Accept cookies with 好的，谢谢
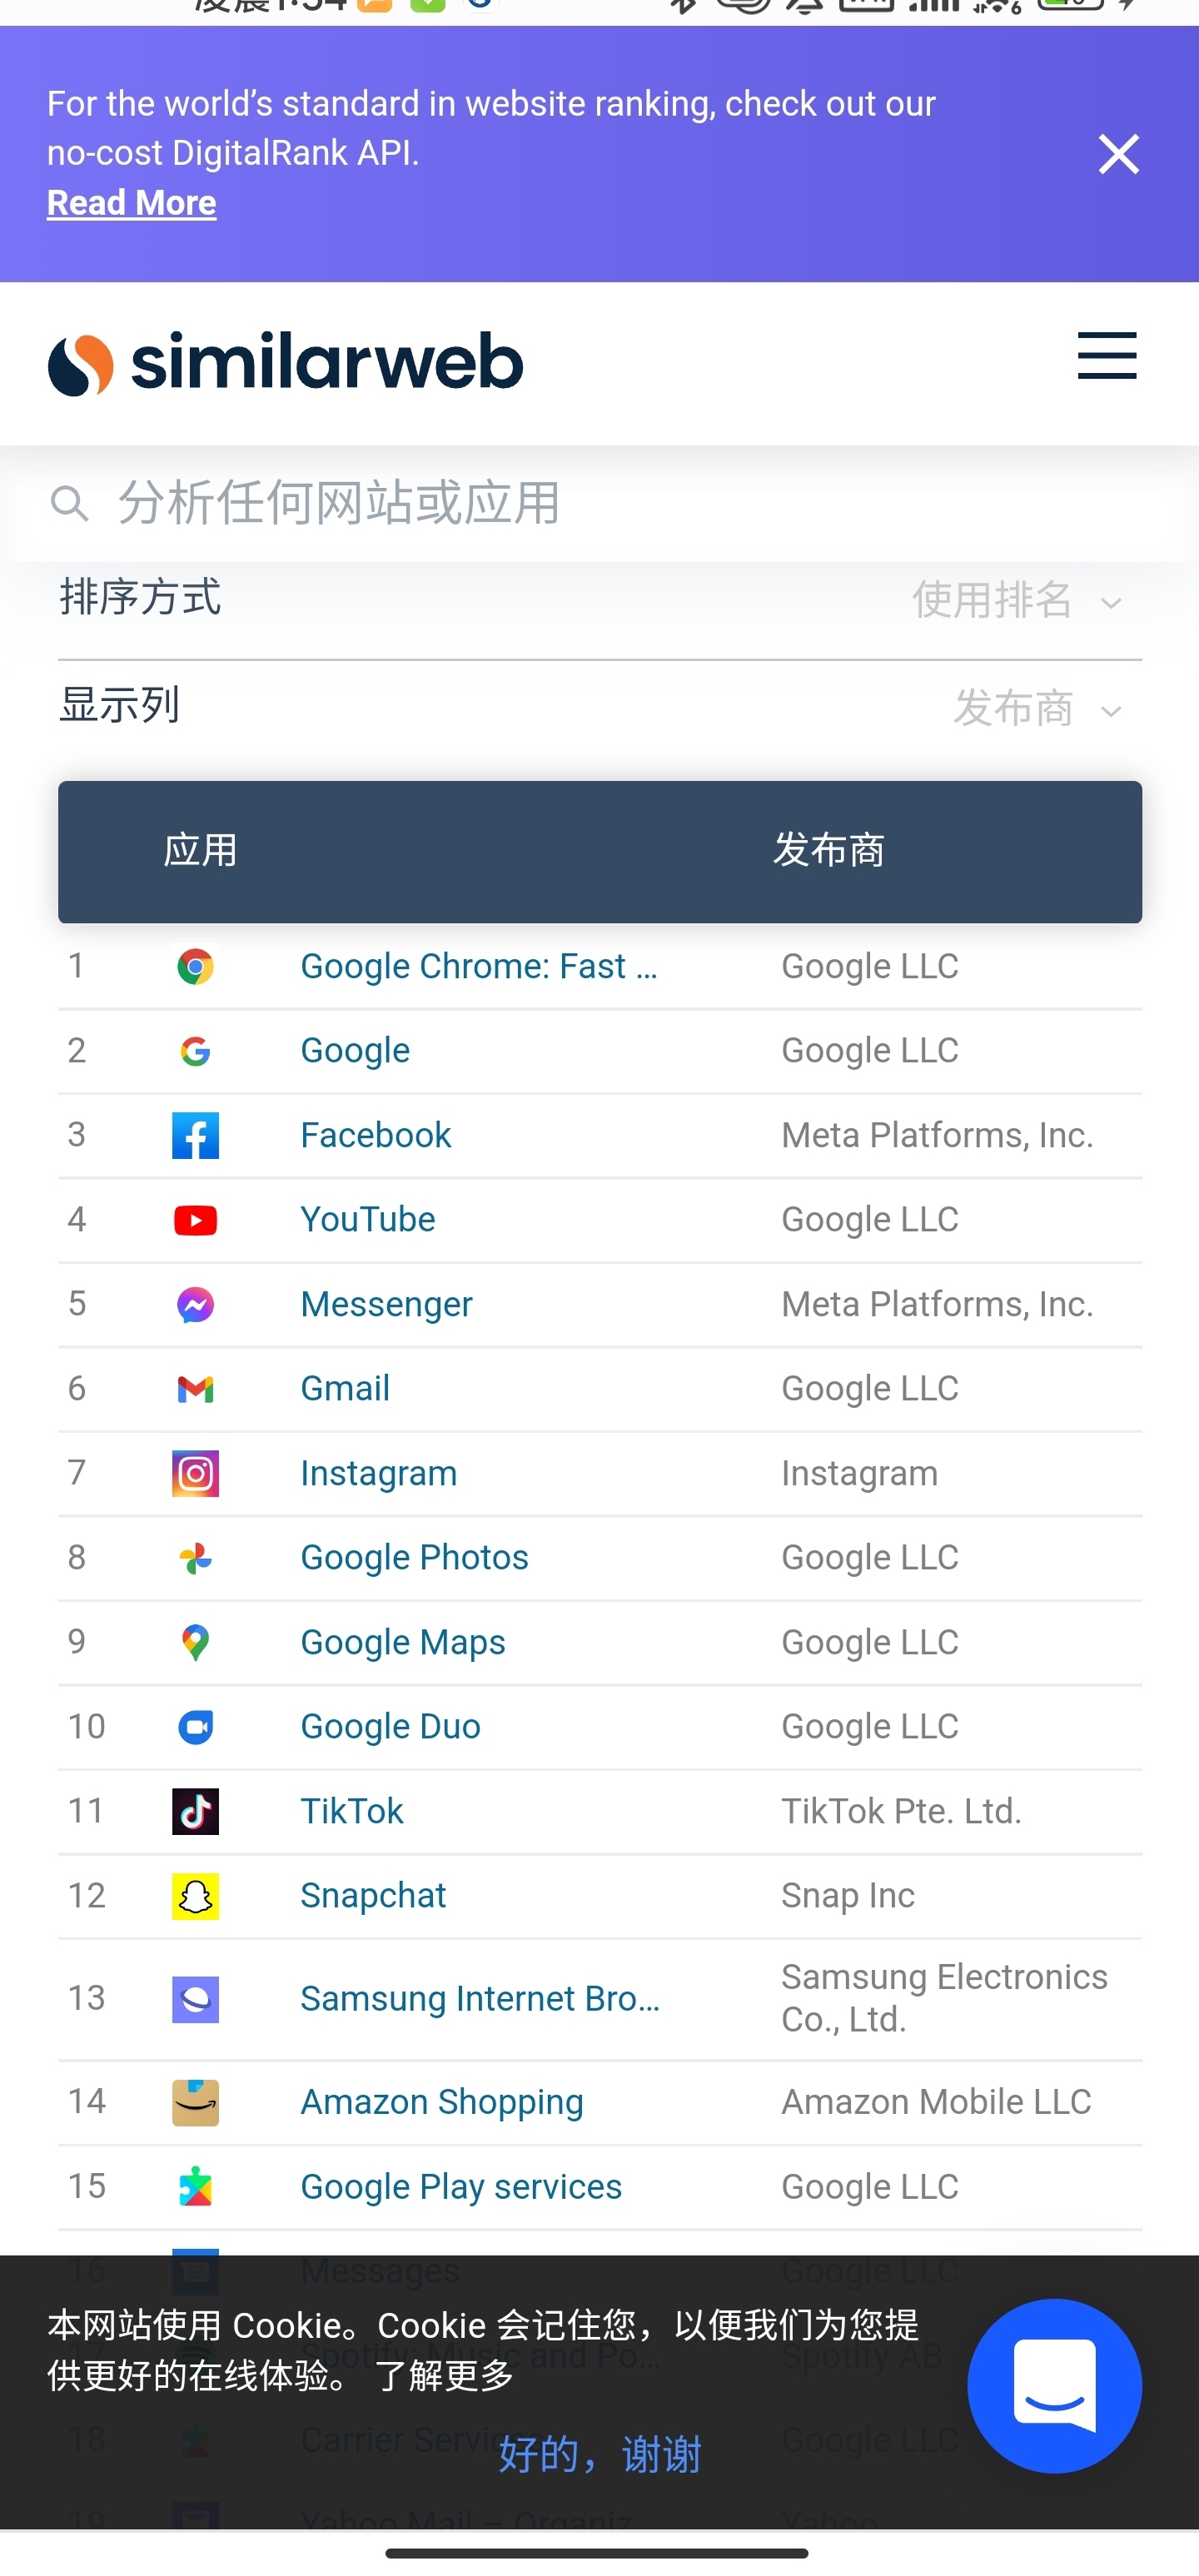This screenshot has width=1199, height=2576. click(x=600, y=2454)
